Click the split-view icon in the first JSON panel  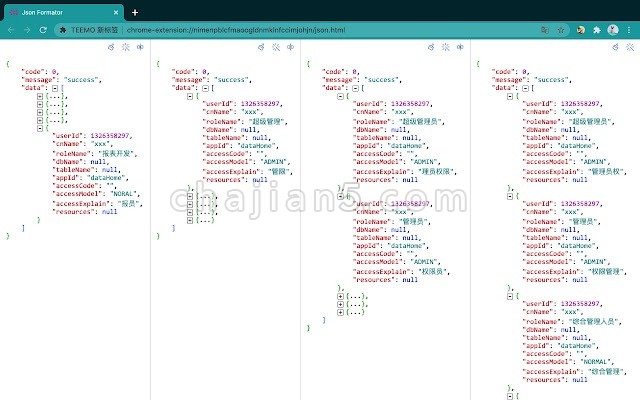[140, 47]
